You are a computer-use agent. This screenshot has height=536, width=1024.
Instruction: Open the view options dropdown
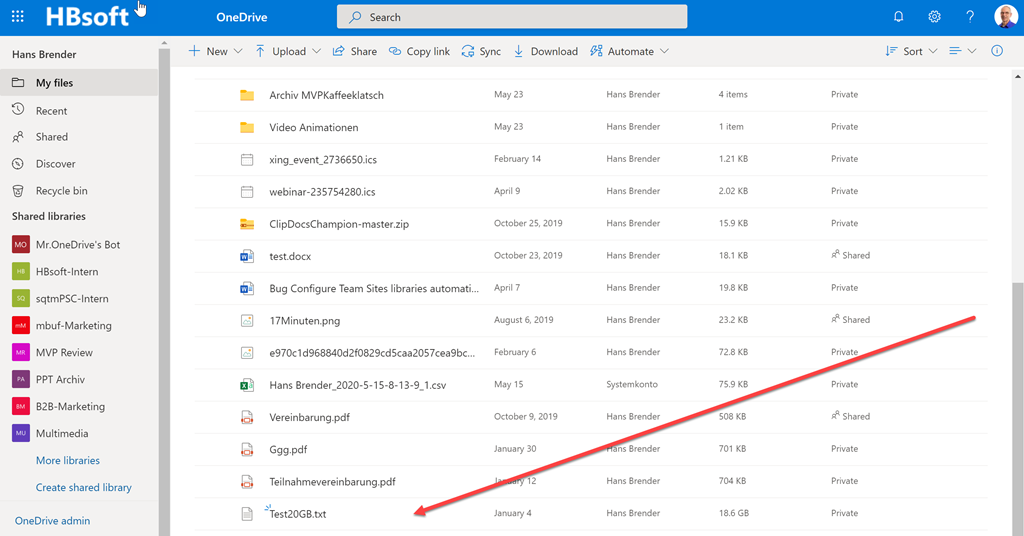[962, 51]
